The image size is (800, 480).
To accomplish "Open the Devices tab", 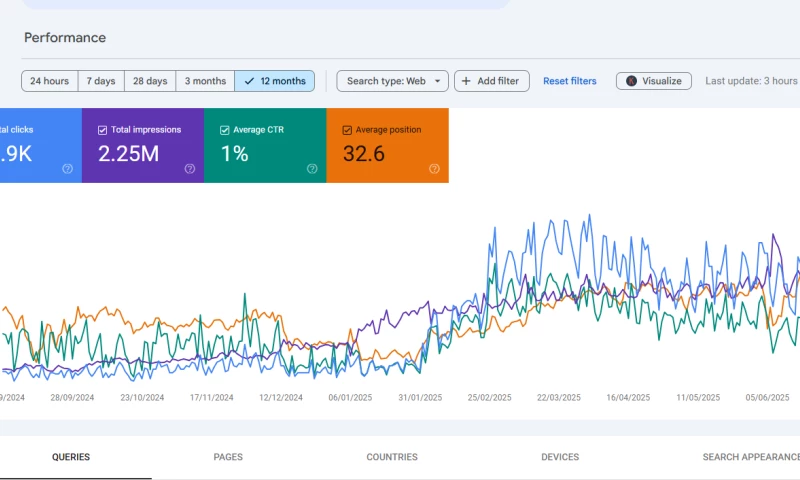I will coord(560,457).
